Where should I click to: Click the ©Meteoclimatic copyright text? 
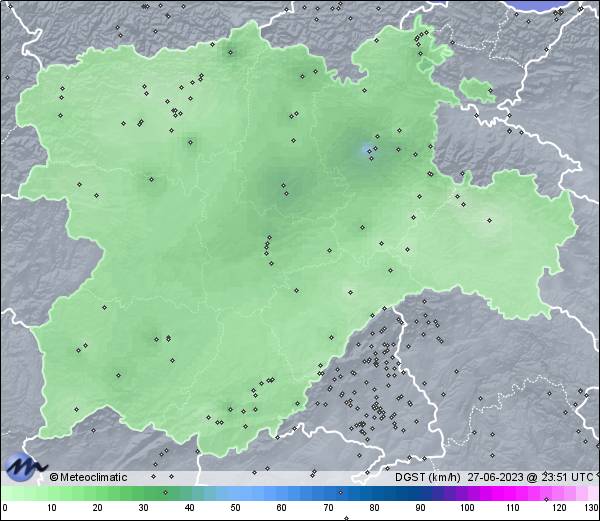tap(88, 477)
